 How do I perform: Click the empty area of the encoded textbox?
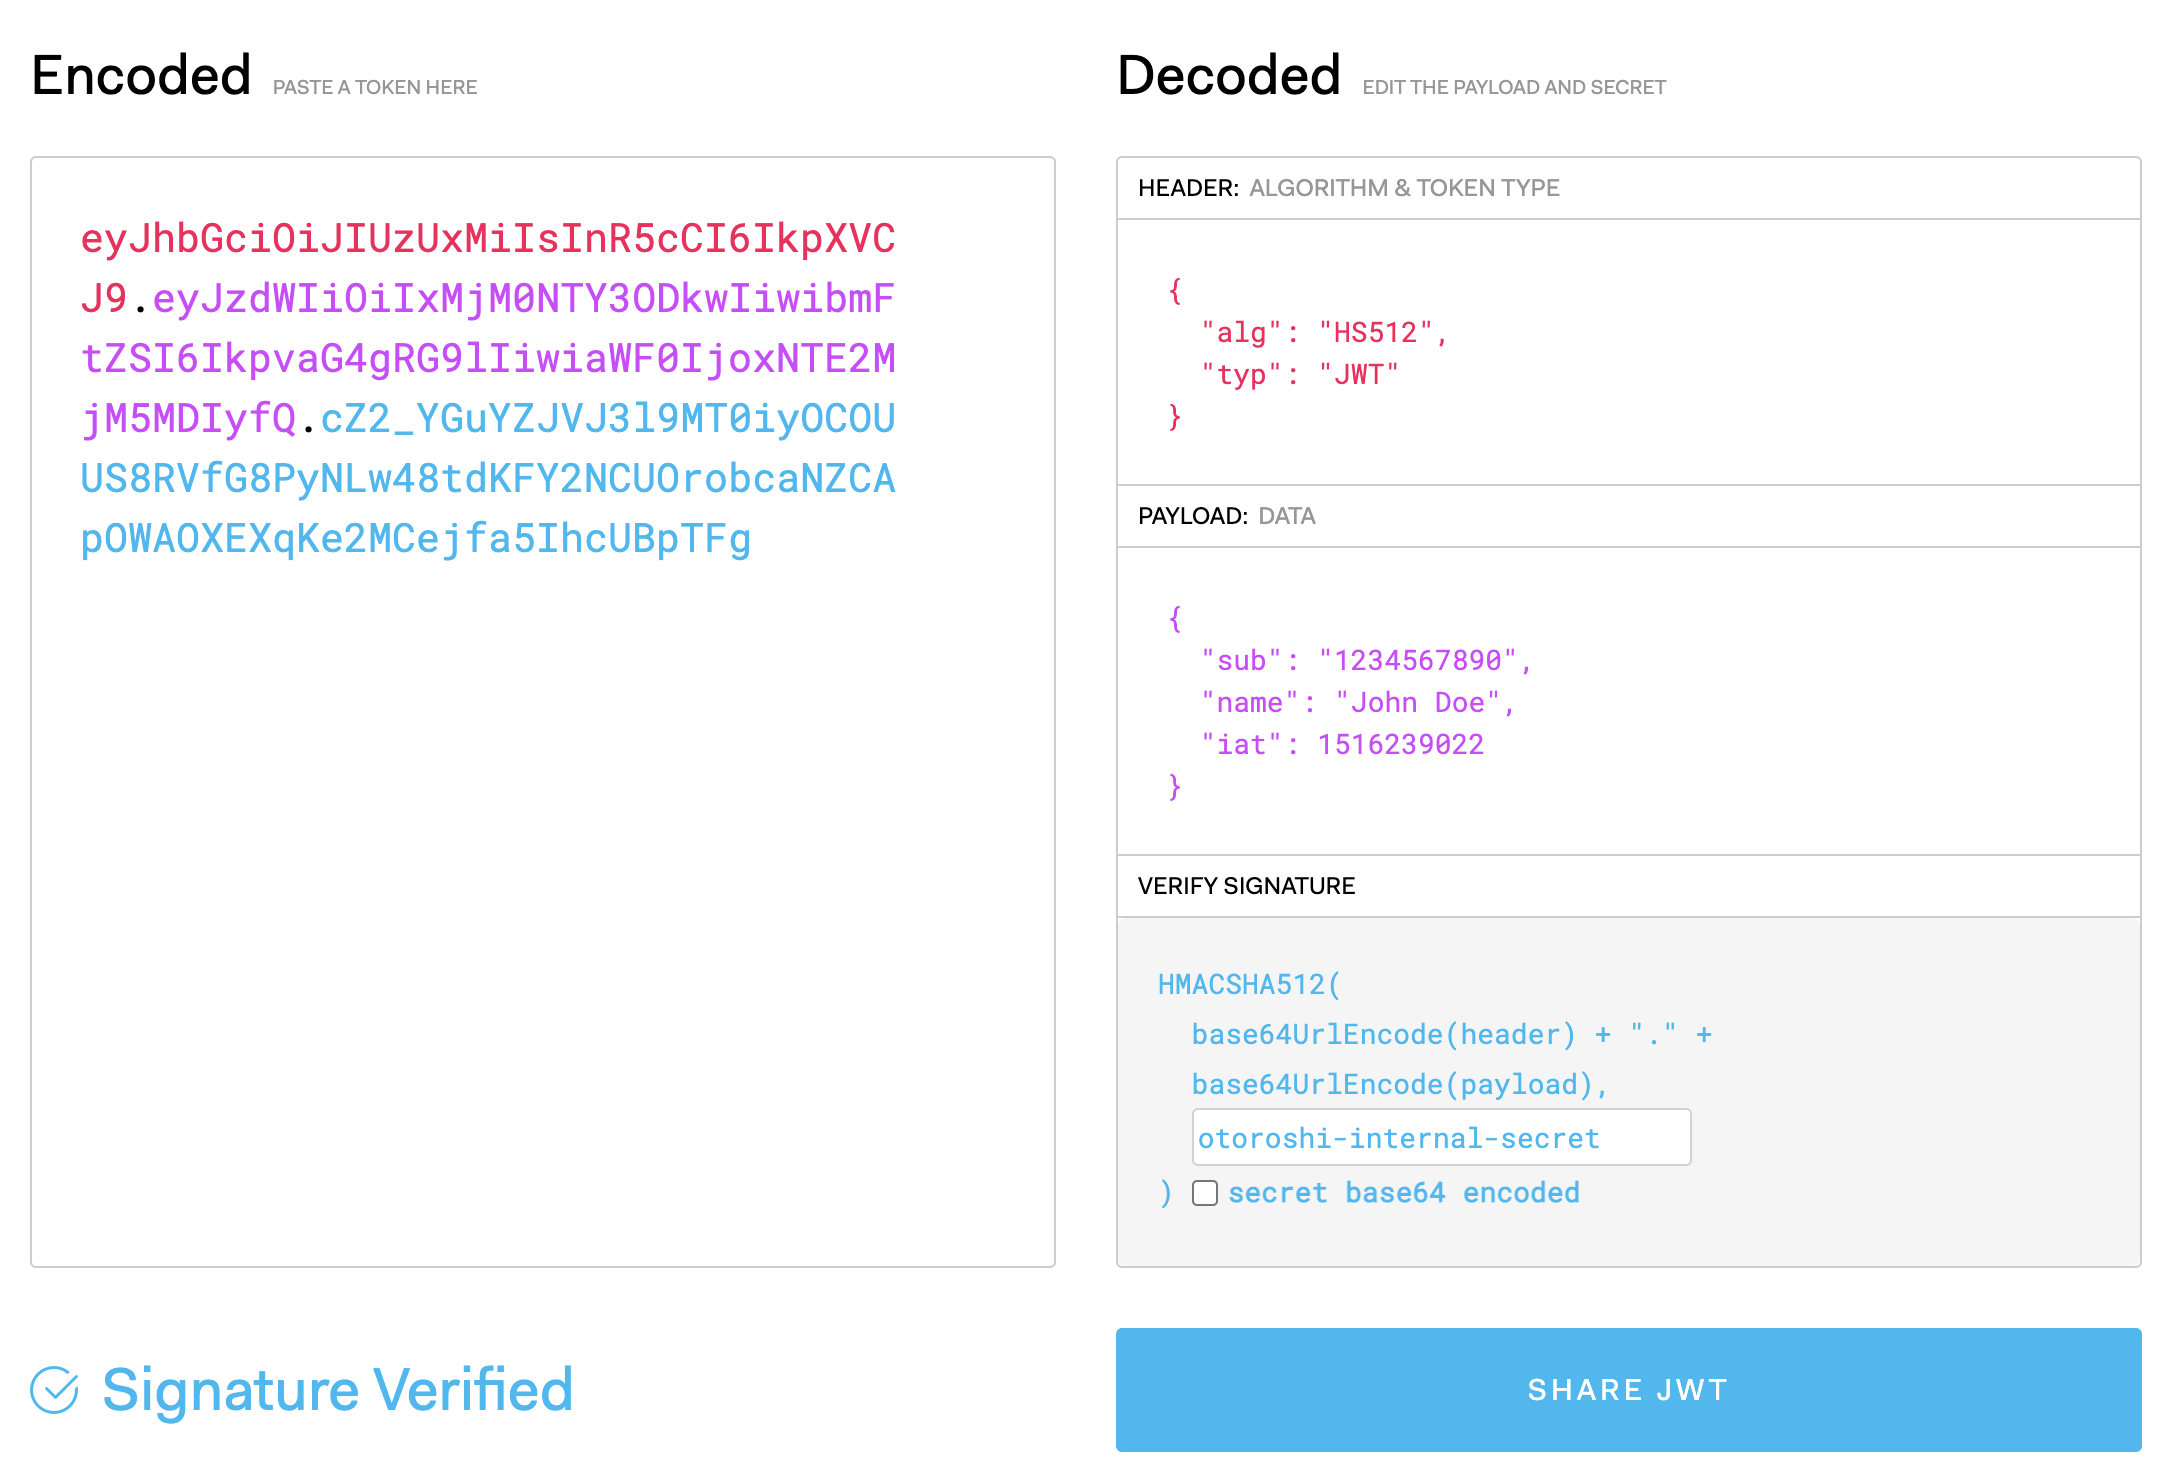tap(542, 900)
